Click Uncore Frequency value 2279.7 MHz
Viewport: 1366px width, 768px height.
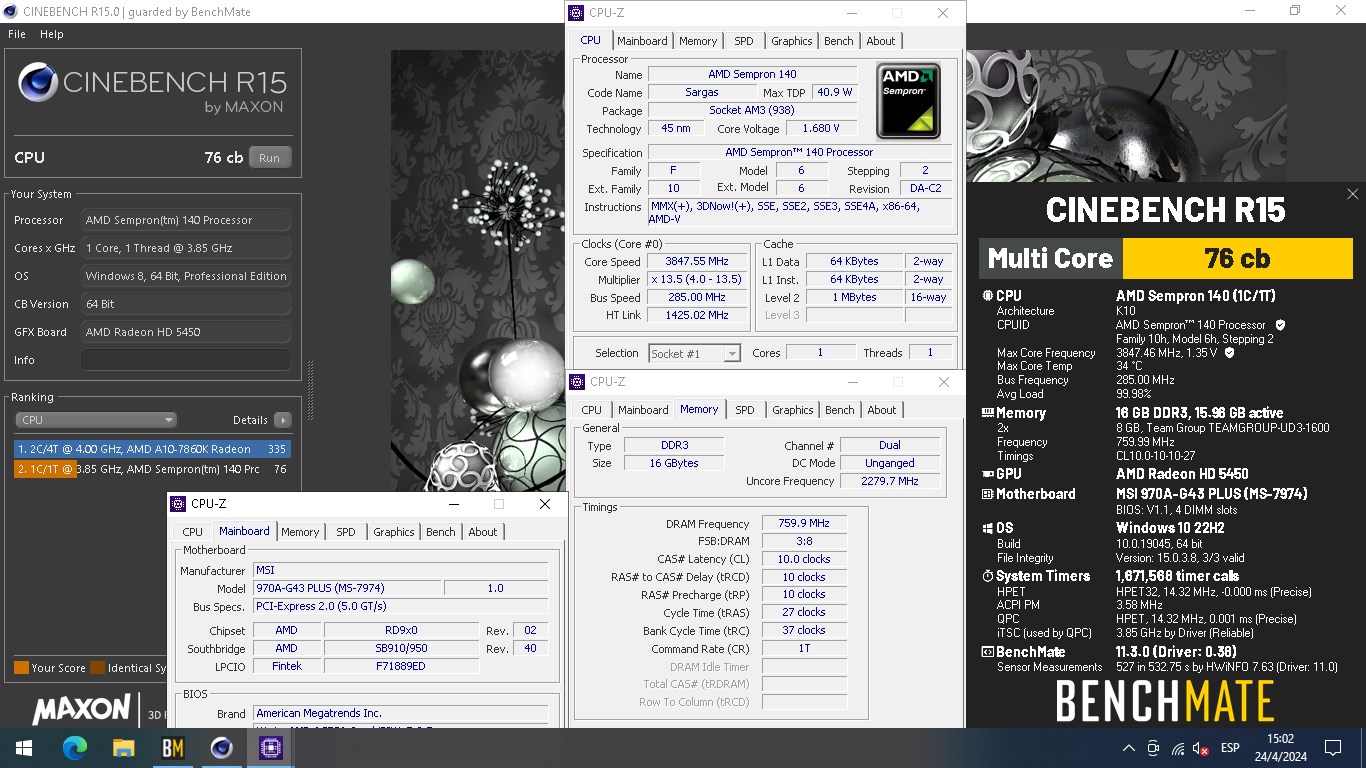click(889, 481)
